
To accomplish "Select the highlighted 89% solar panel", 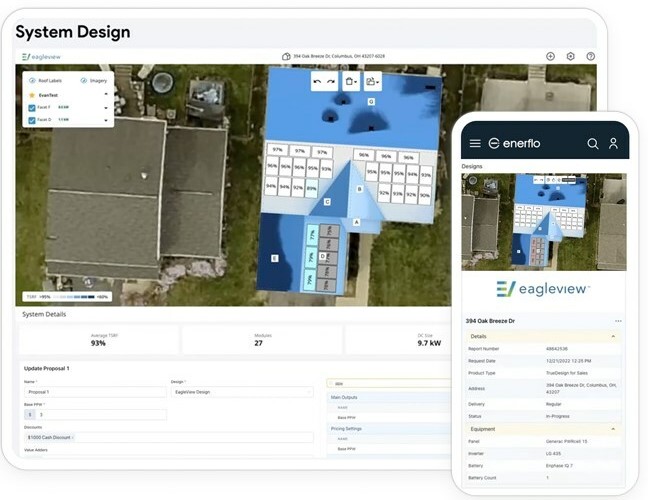I will point(312,188).
